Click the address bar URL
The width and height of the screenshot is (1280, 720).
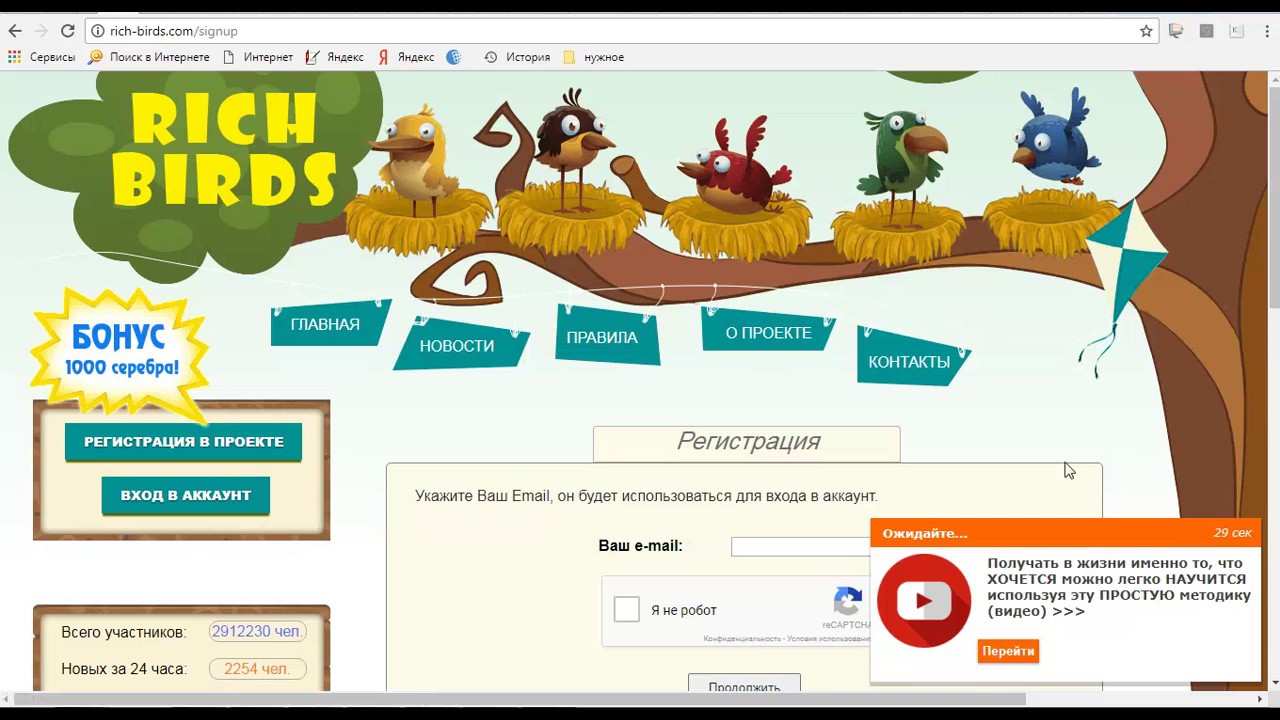tap(174, 31)
